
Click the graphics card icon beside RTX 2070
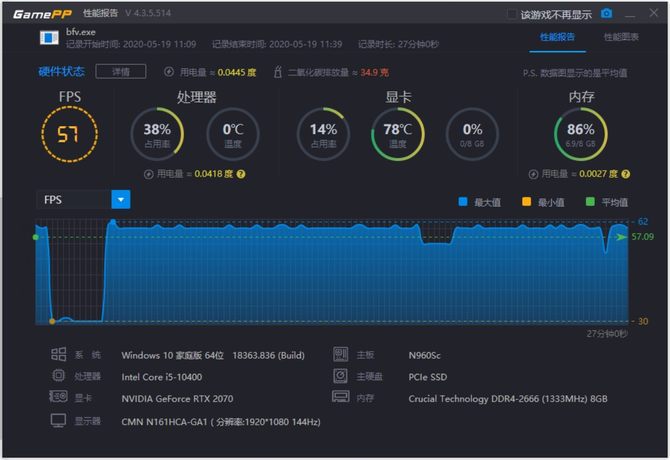click(59, 397)
